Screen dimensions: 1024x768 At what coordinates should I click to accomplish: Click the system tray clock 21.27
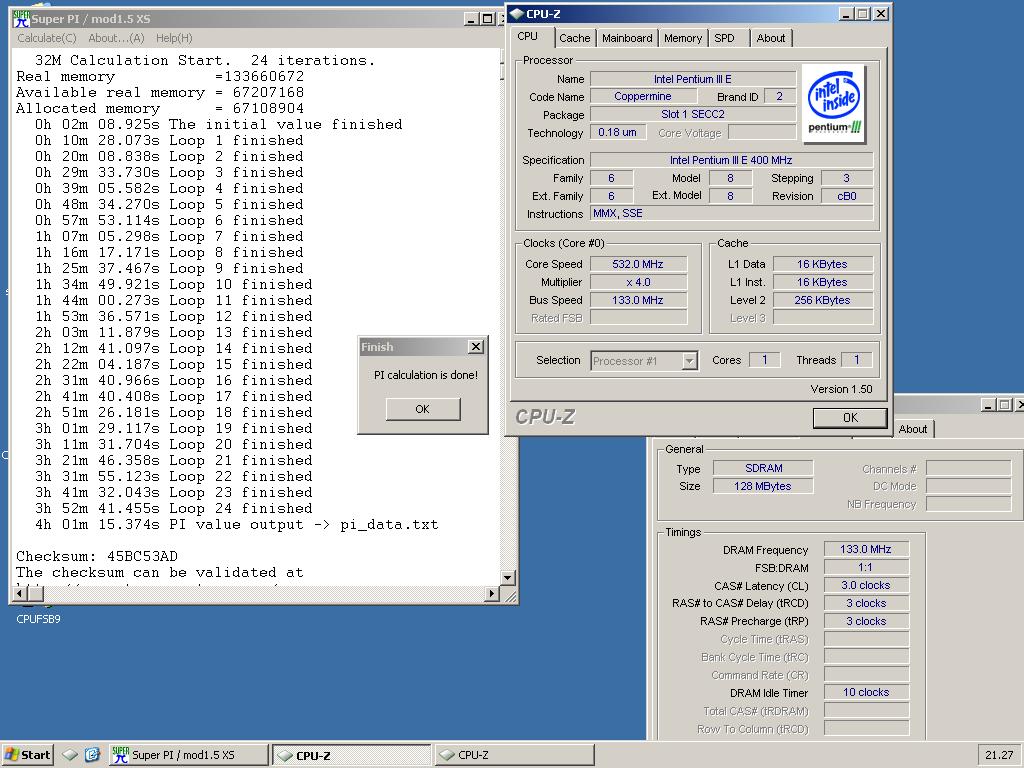pos(999,755)
